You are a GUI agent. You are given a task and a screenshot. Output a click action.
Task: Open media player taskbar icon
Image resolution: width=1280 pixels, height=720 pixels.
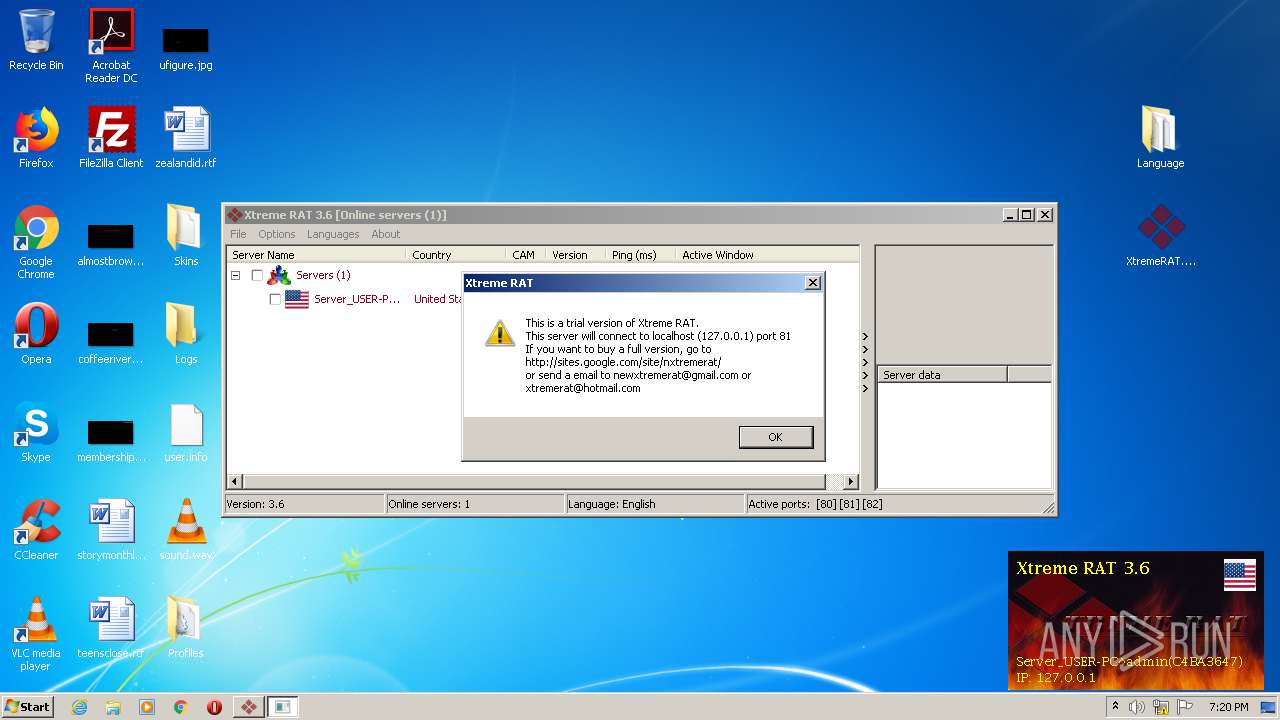[x=147, y=707]
